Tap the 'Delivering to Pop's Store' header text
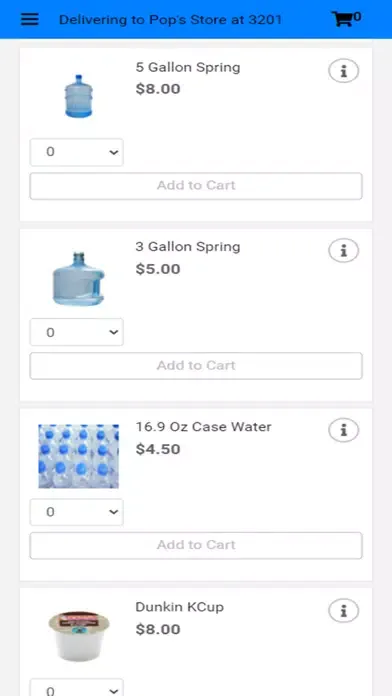 (170, 20)
